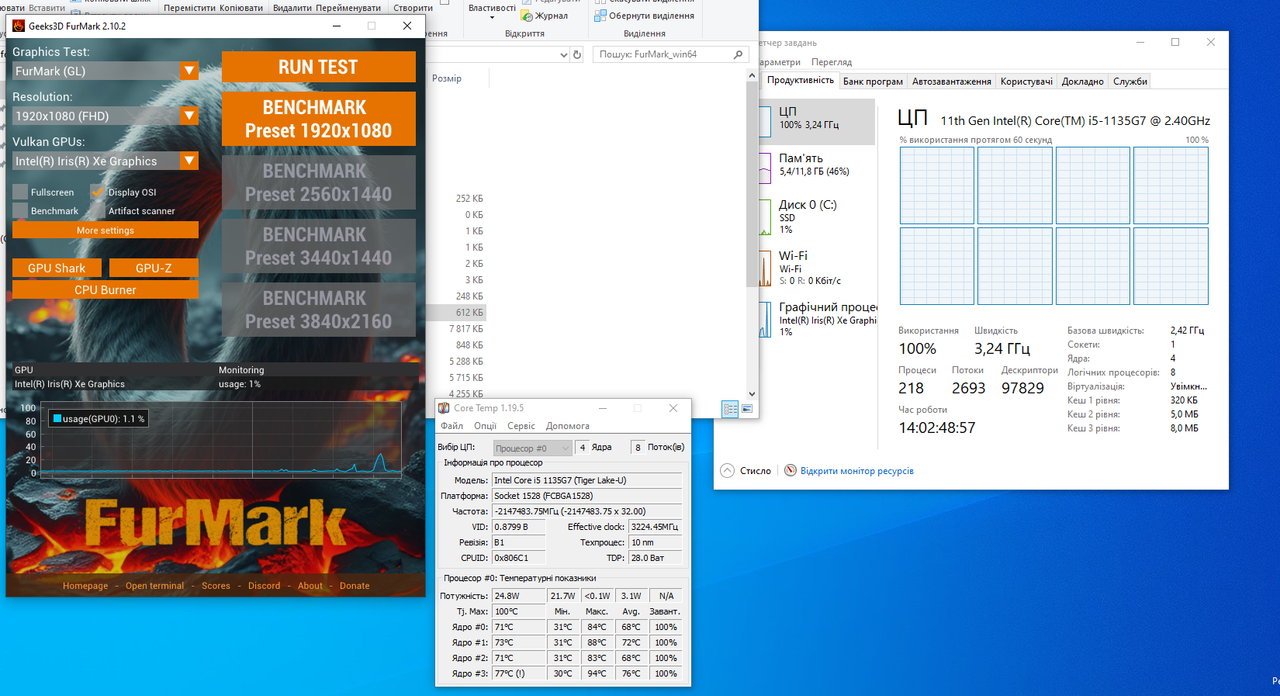Viewport: 1280px width, 696px height.
Task: Toggle the Artifact scanner checkbox
Action: click(x=98, y=211)
